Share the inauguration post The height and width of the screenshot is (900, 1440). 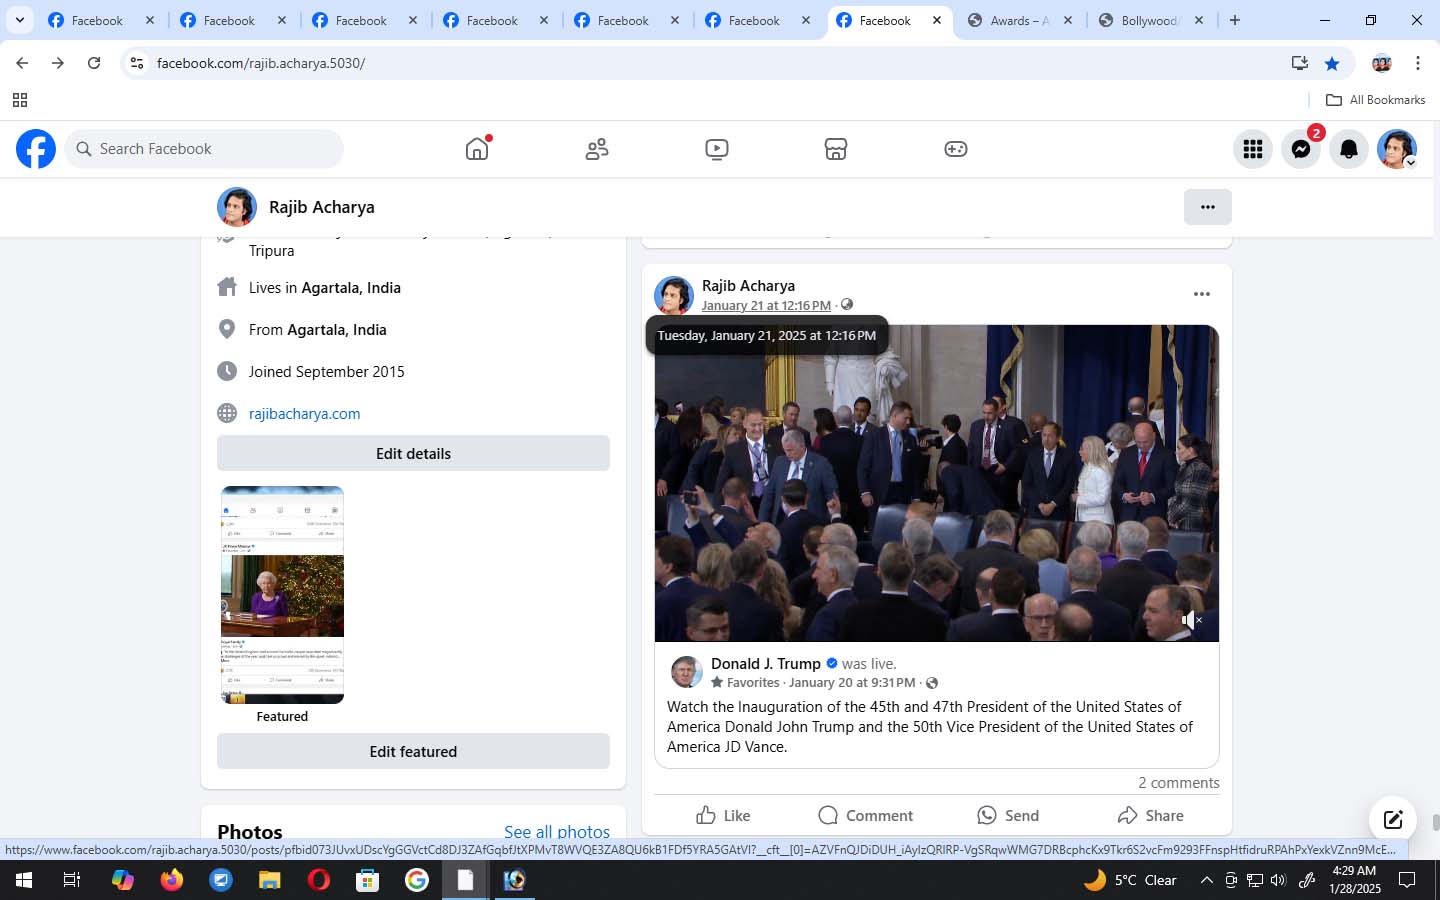click(1150, 815)
